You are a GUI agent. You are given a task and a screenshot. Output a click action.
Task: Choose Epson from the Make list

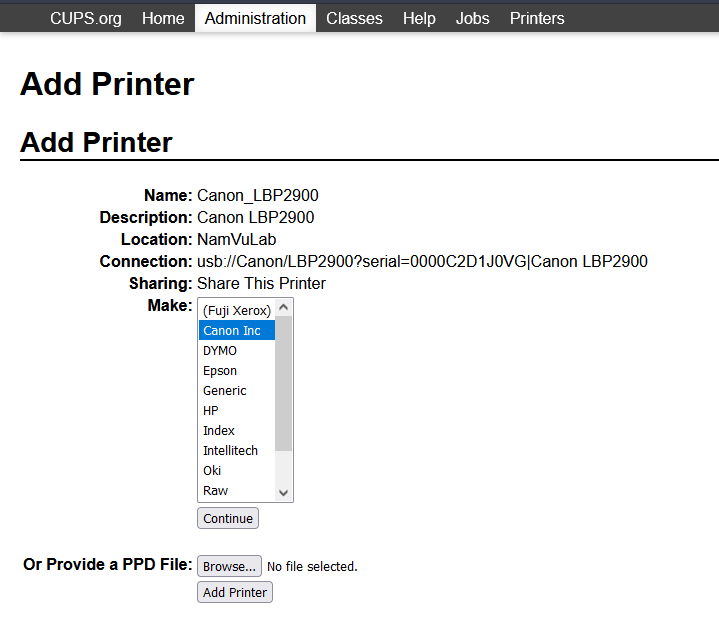point(237,370)
